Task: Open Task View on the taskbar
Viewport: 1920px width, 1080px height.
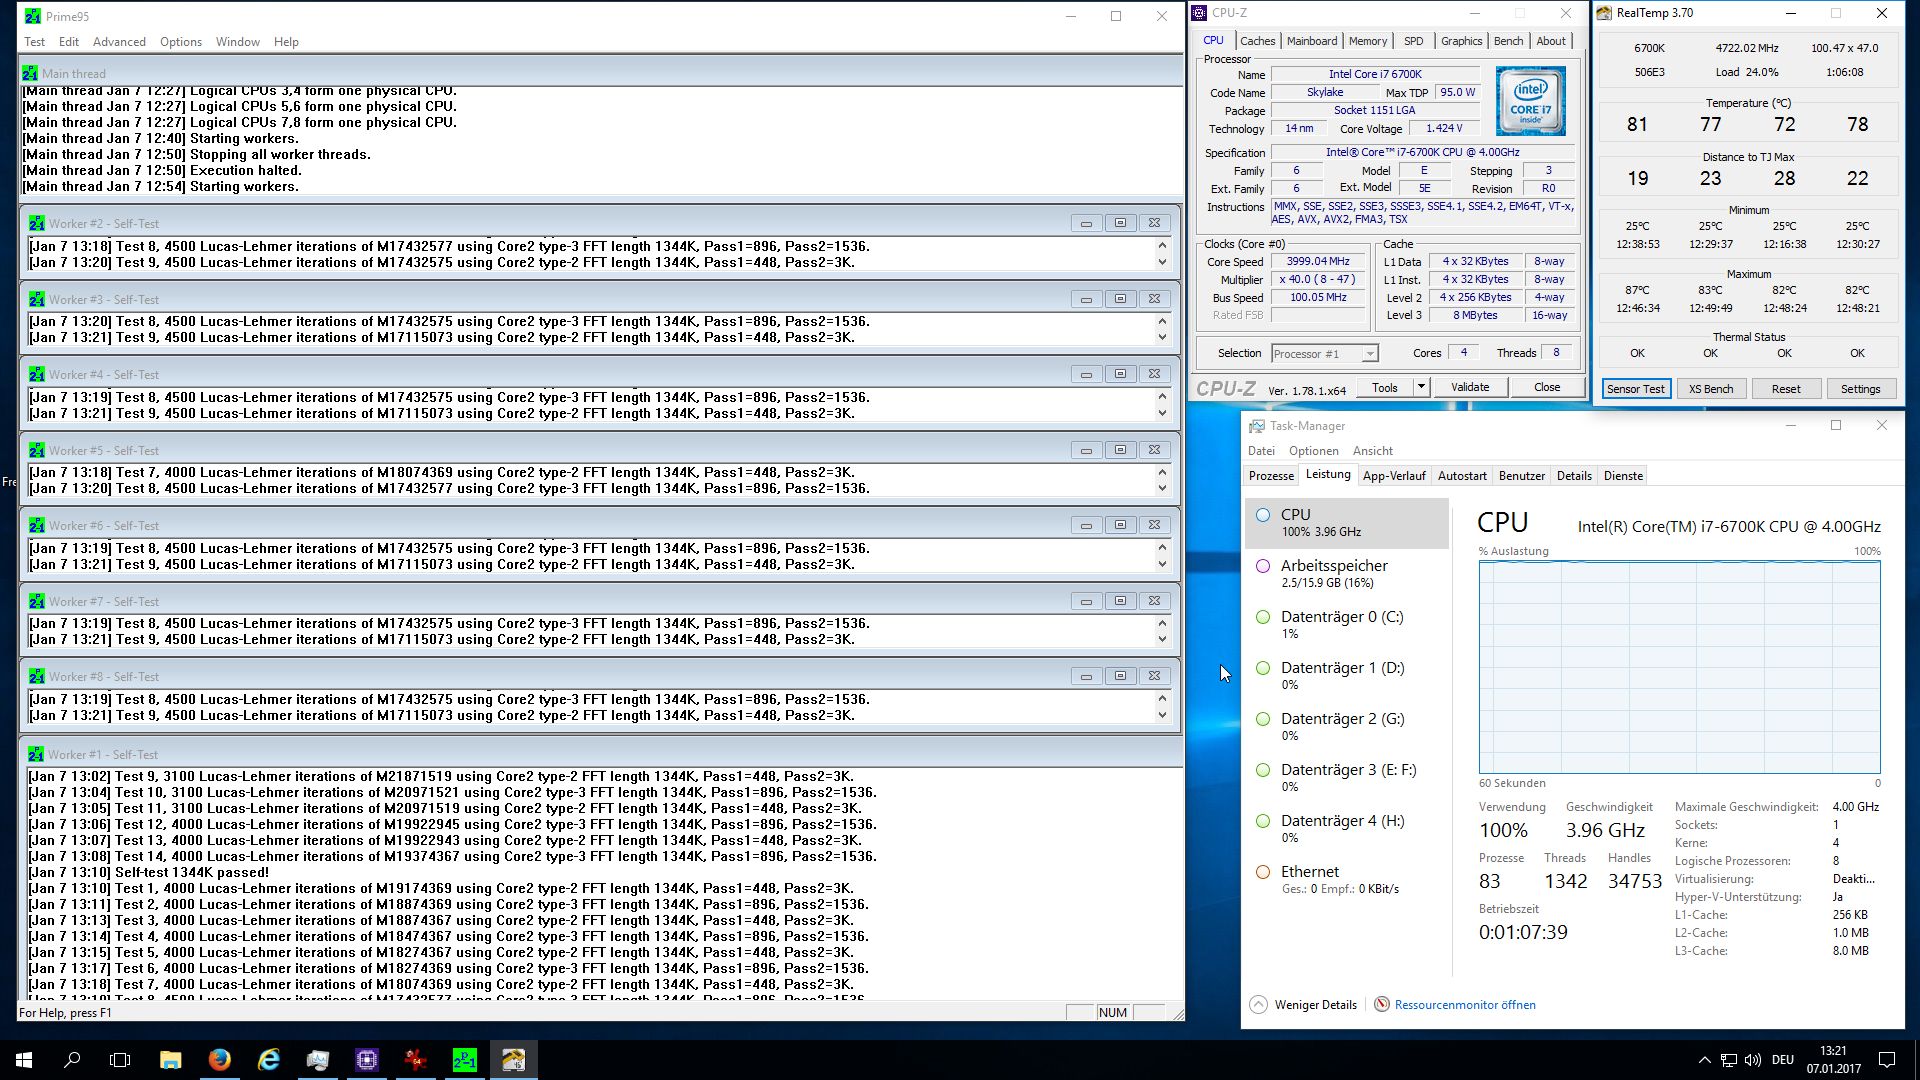Action: click(120, 1060)
